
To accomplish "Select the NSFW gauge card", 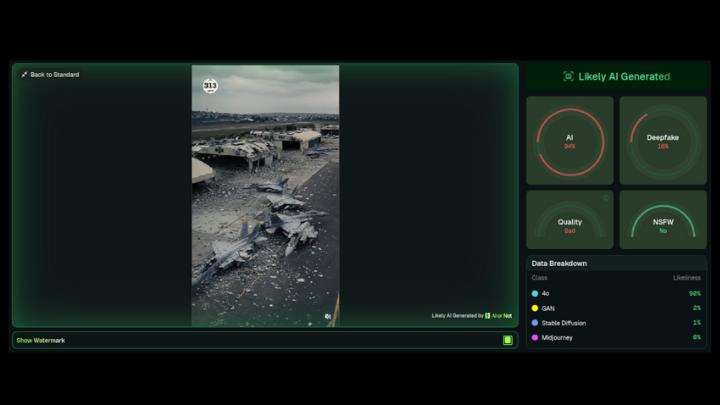I will tap(663, 220).
